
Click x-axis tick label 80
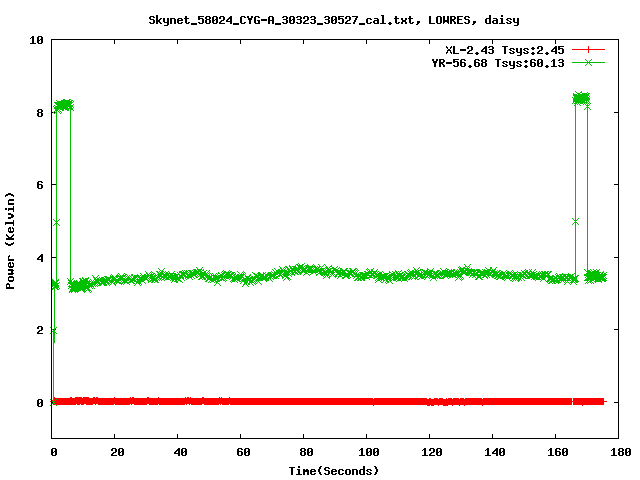(x=306, y=452)
